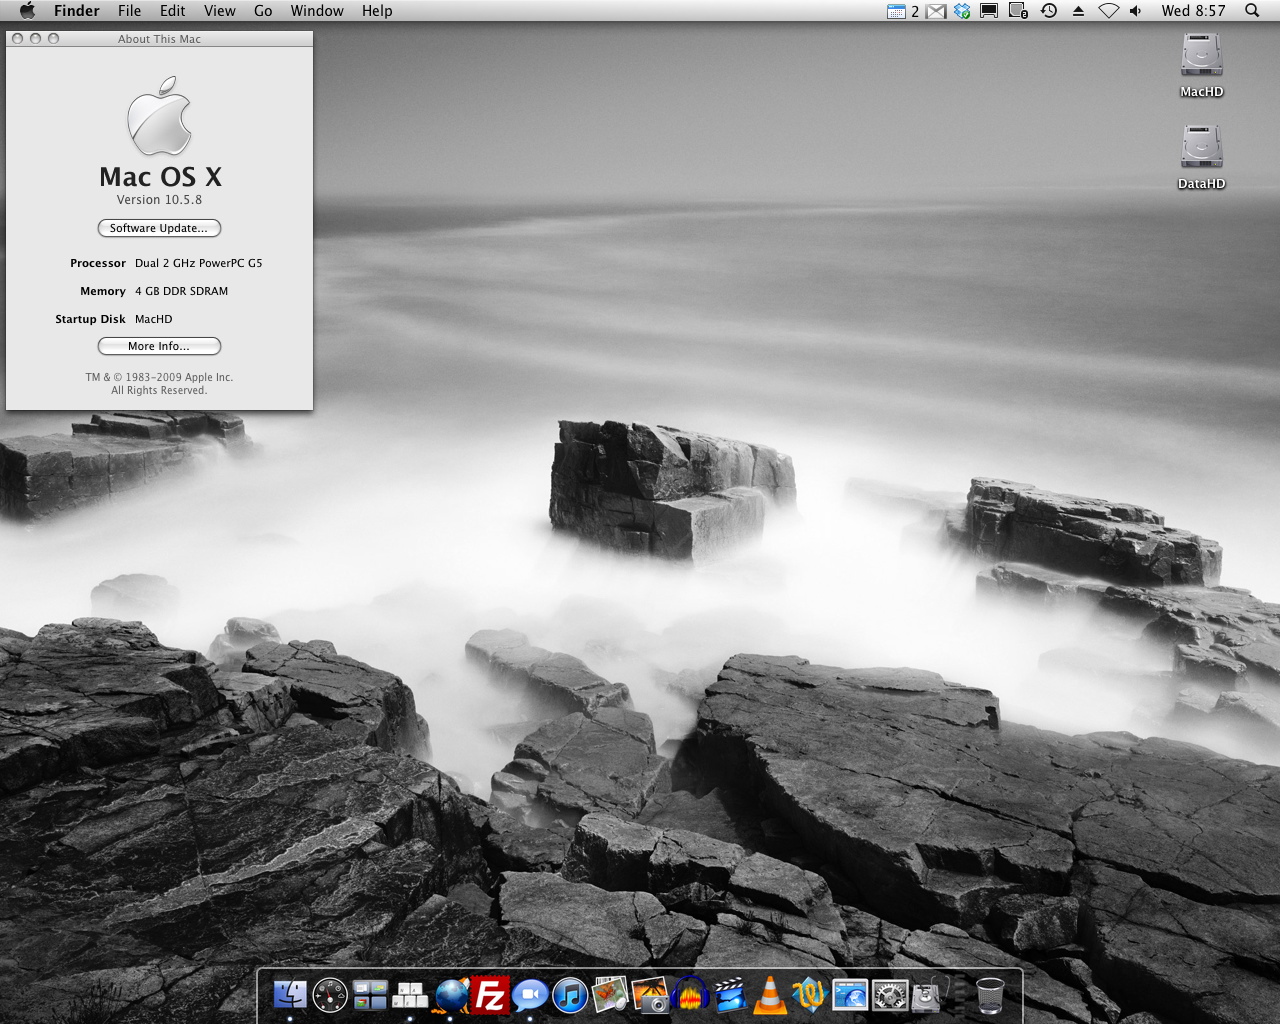Open FileZilla from the dock

coord(490,995)
